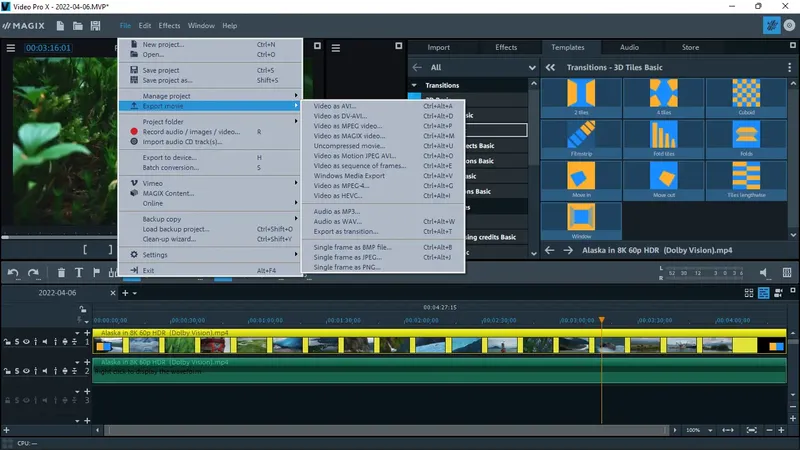
Task: Click the zoom-out minus at timeline bottom right
Action: pyautogui.click(x=769, y=430)
